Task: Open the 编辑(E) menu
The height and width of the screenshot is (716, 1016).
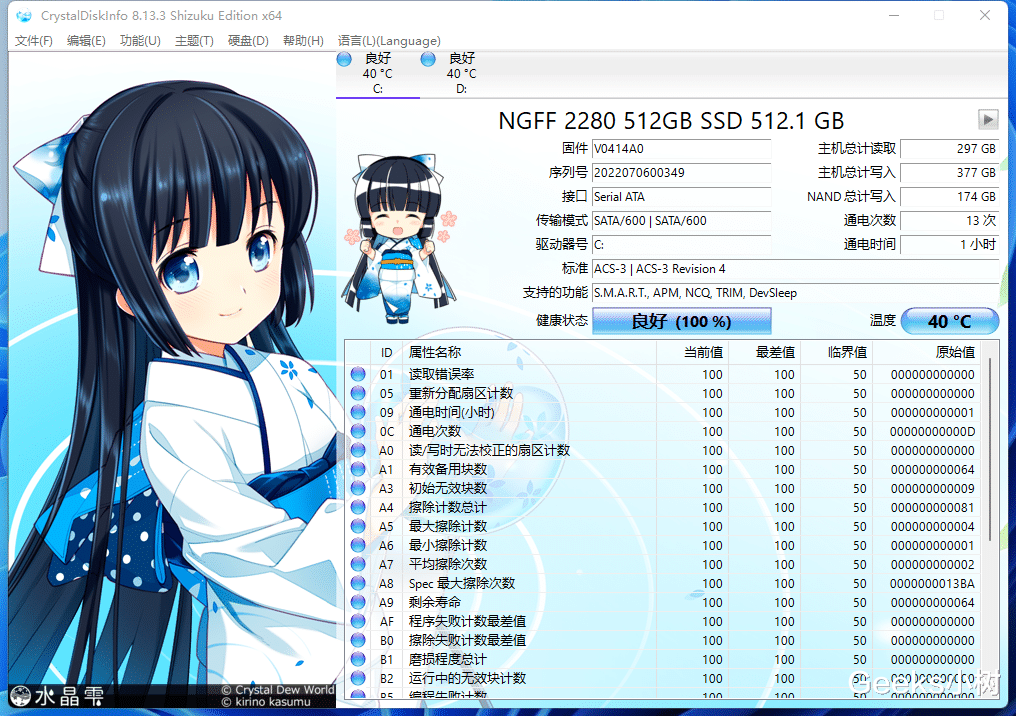Action: tap(86, 41)
